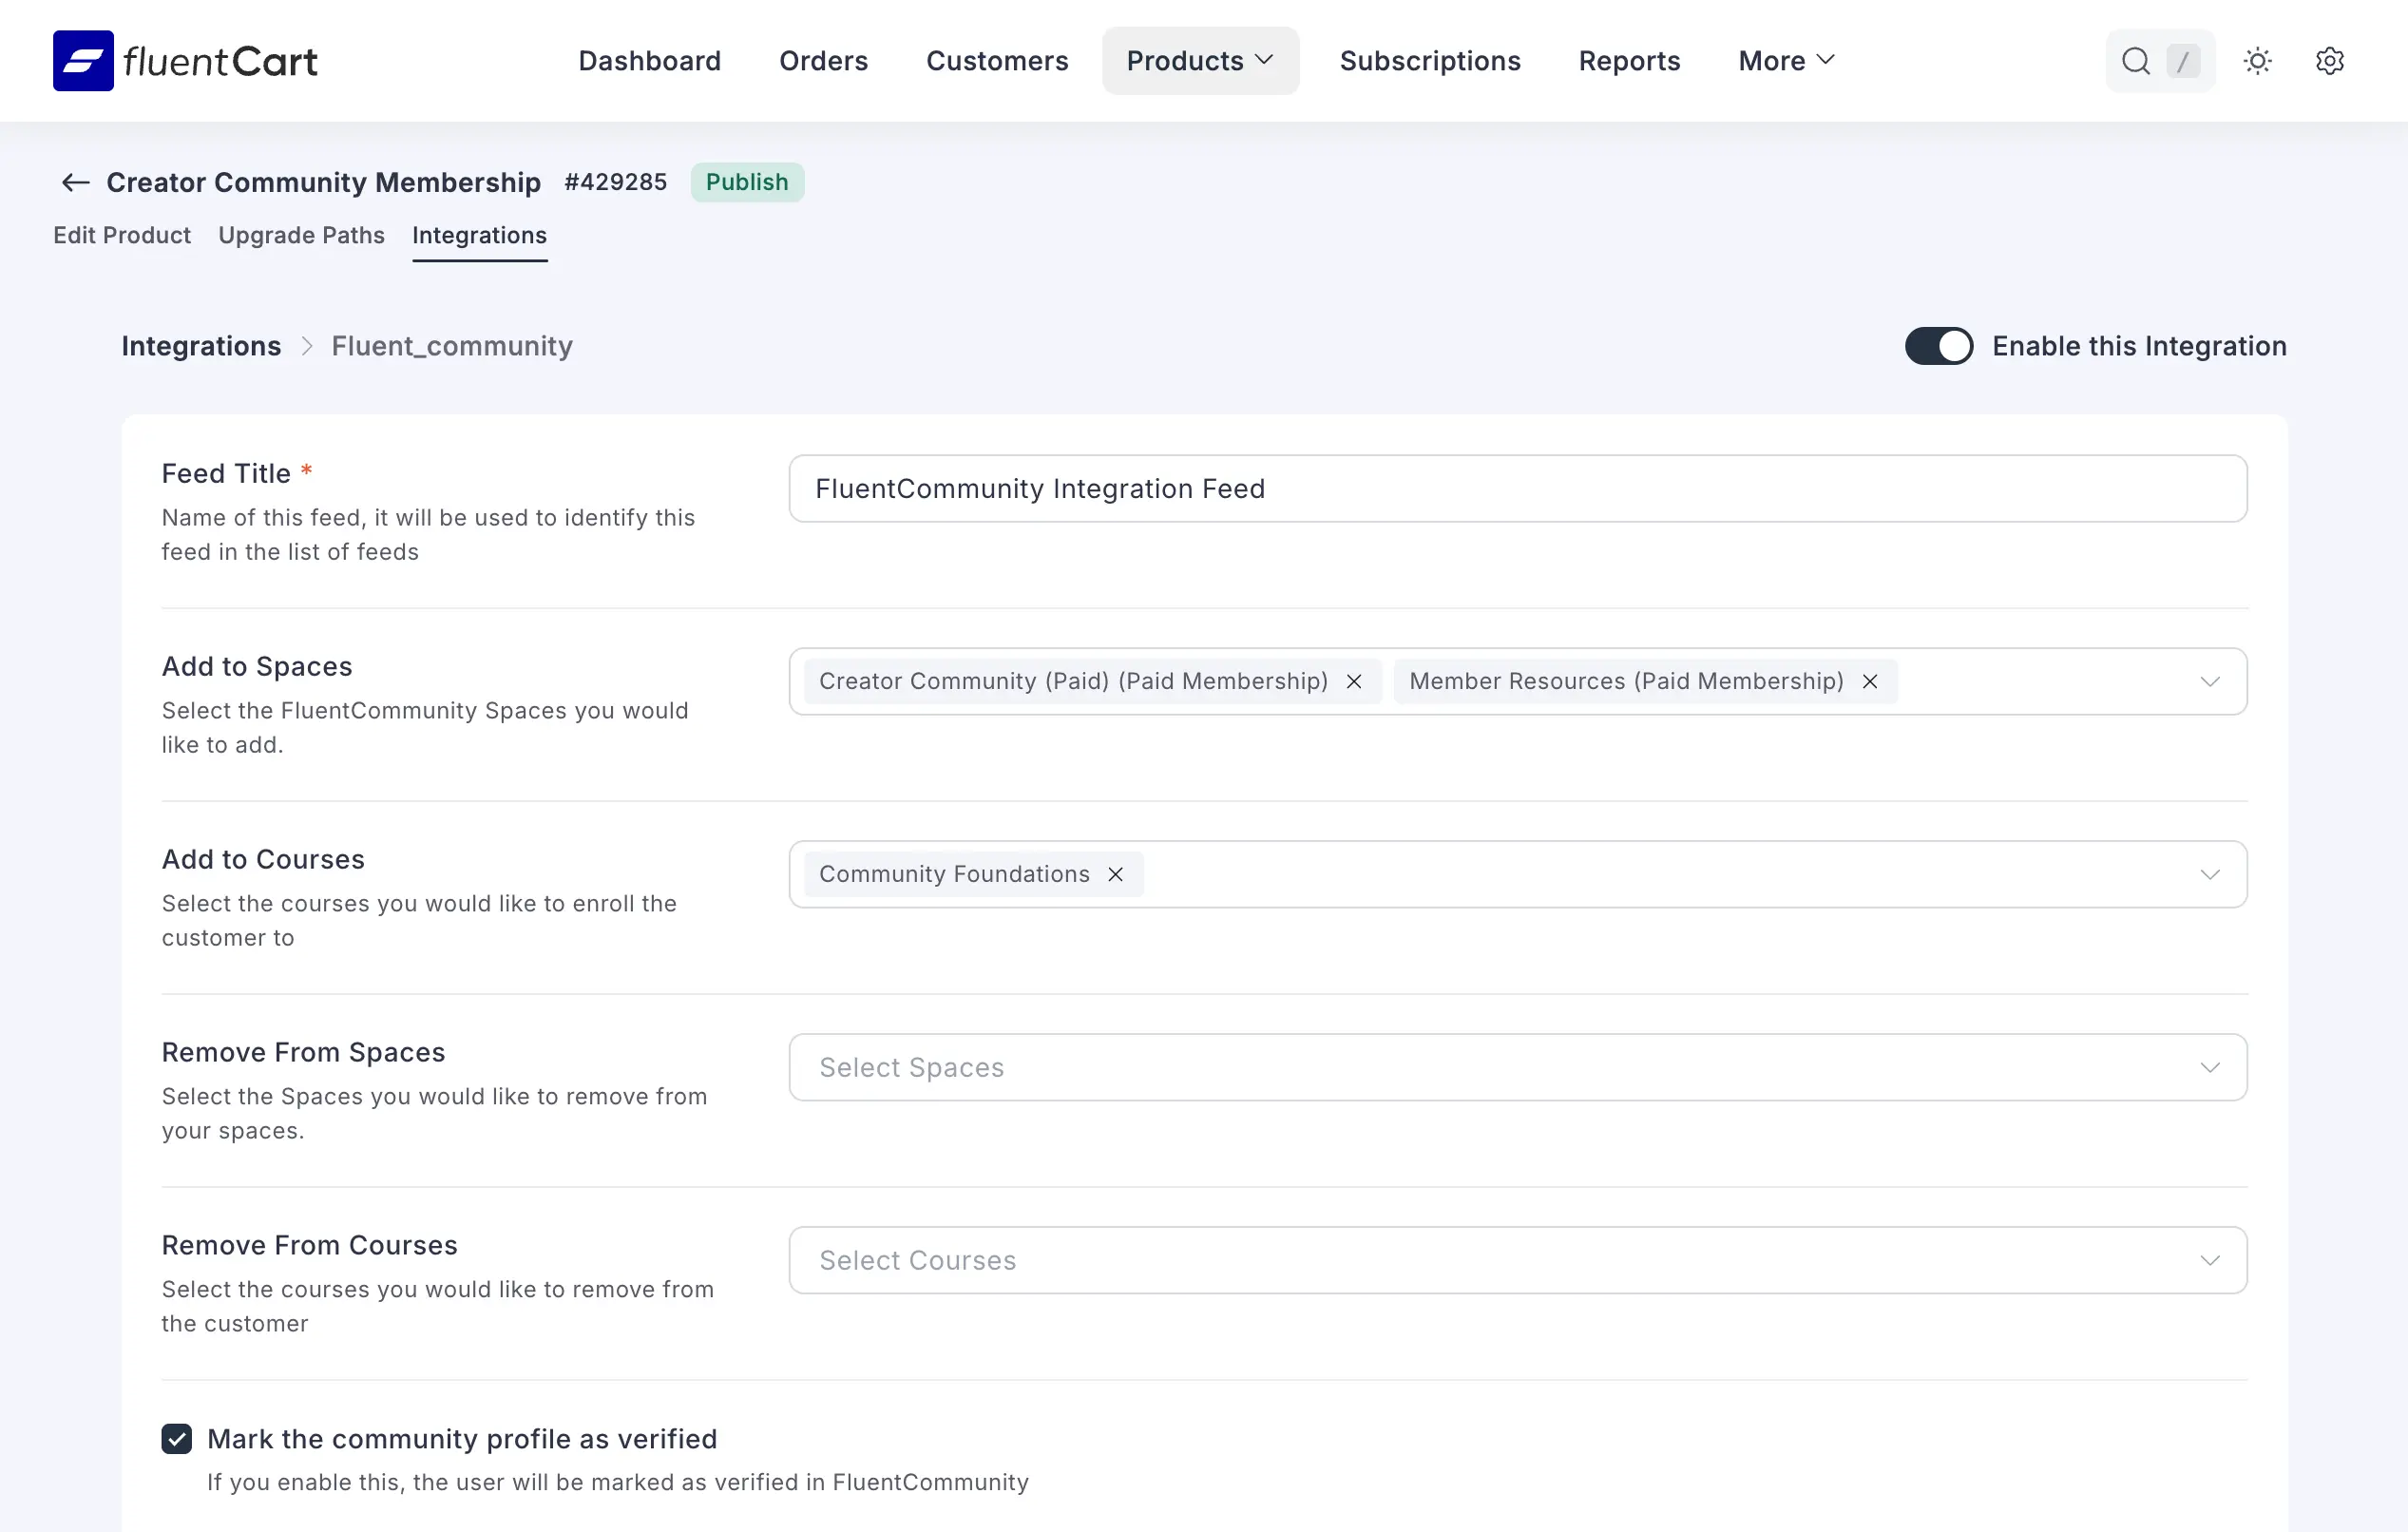Remove Member Resources space tag
Image resolution: width=2408 pixels, height=1532 pixels.
point(1869,682)
